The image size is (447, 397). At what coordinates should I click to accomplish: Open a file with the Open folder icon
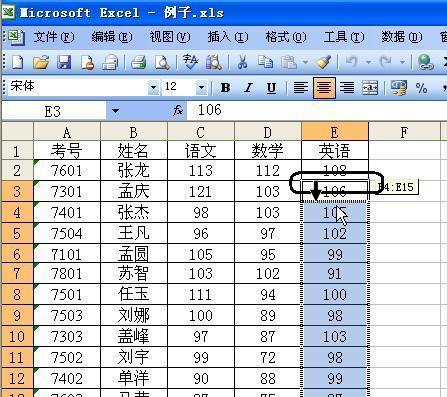[x=41, y=62]
